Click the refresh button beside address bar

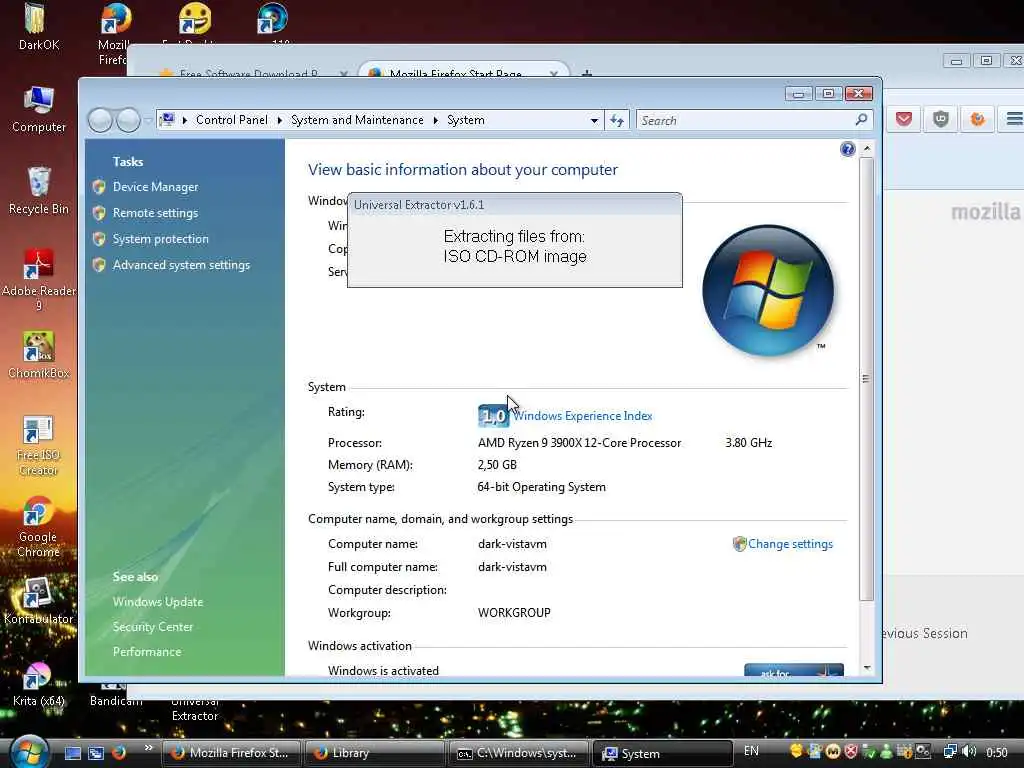point(617,121)
